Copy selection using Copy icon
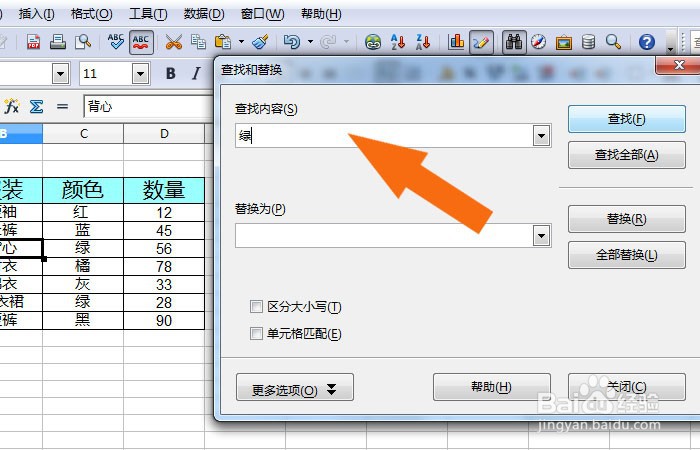 coord(198,42)
